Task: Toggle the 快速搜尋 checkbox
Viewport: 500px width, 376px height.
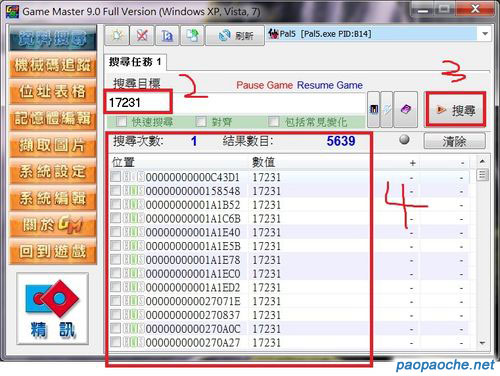Action: click(x=121, y=122)
